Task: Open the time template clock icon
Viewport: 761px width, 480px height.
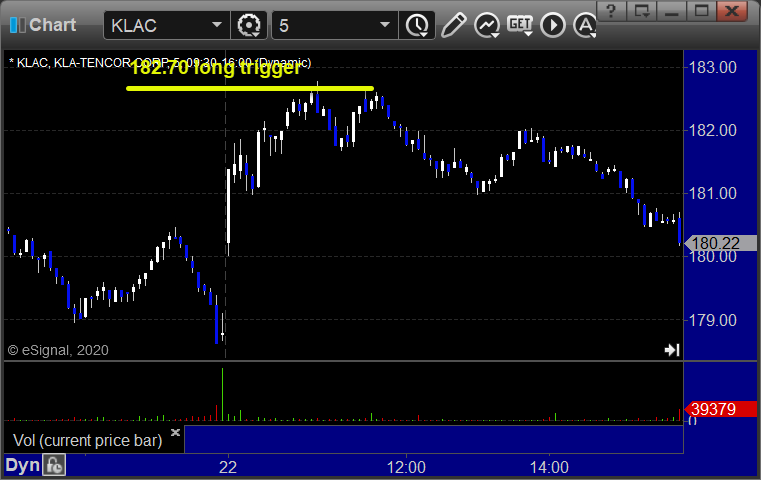Action: point(417,25)
